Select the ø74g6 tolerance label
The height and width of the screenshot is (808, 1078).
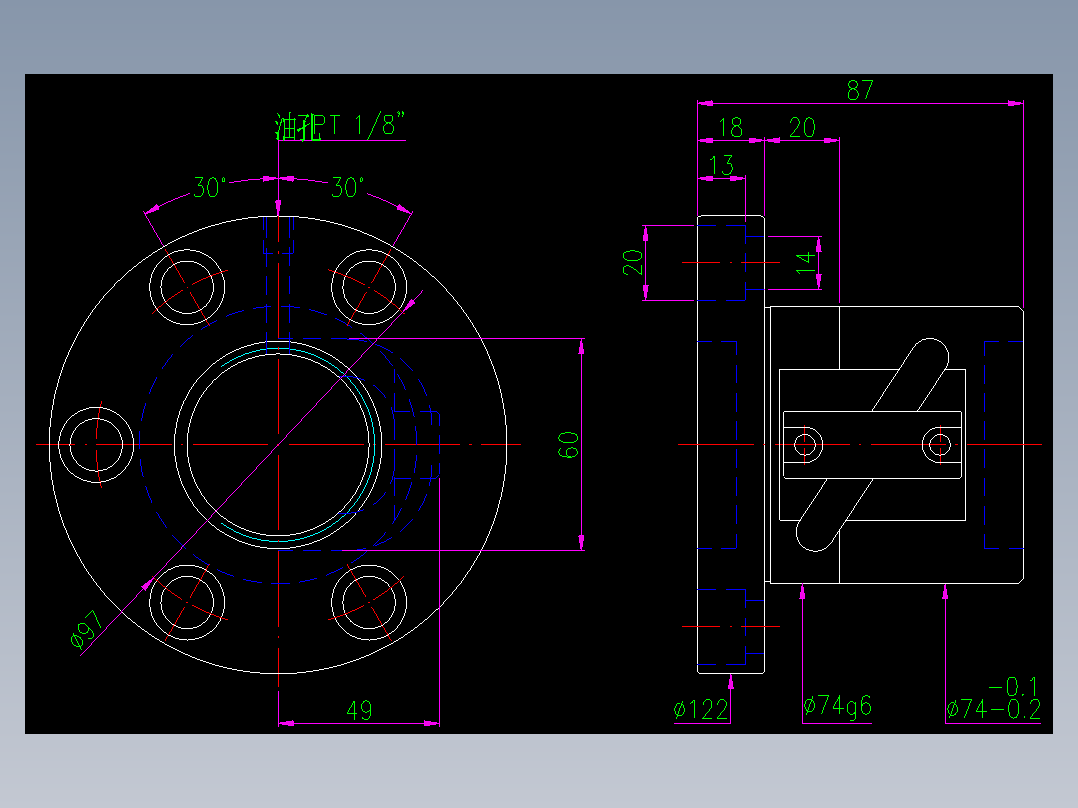coord(837,706)
